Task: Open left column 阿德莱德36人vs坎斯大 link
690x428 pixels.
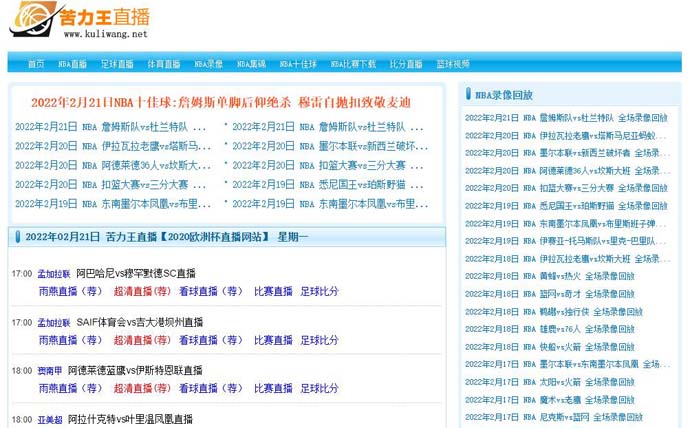Action: point(113,165)
